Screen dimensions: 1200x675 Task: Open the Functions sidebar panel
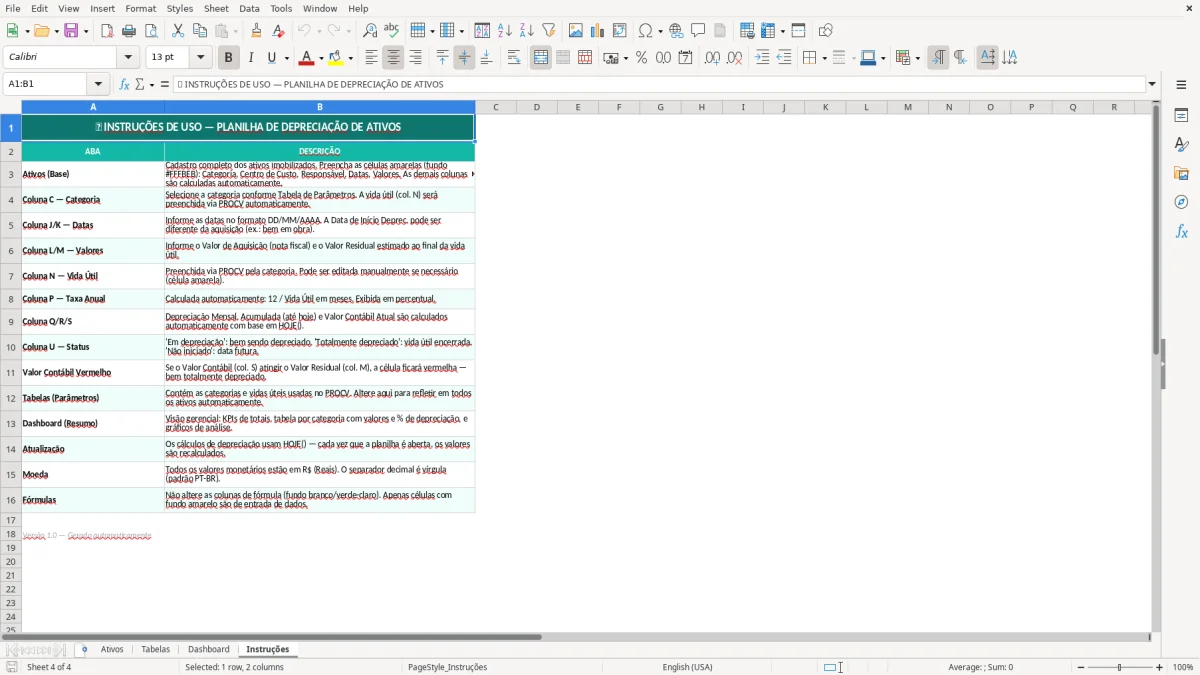(1182, 231)
